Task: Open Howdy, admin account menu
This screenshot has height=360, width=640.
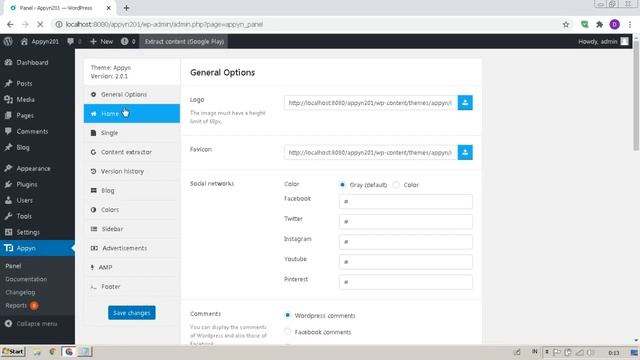Action: (x=603, y=41)
